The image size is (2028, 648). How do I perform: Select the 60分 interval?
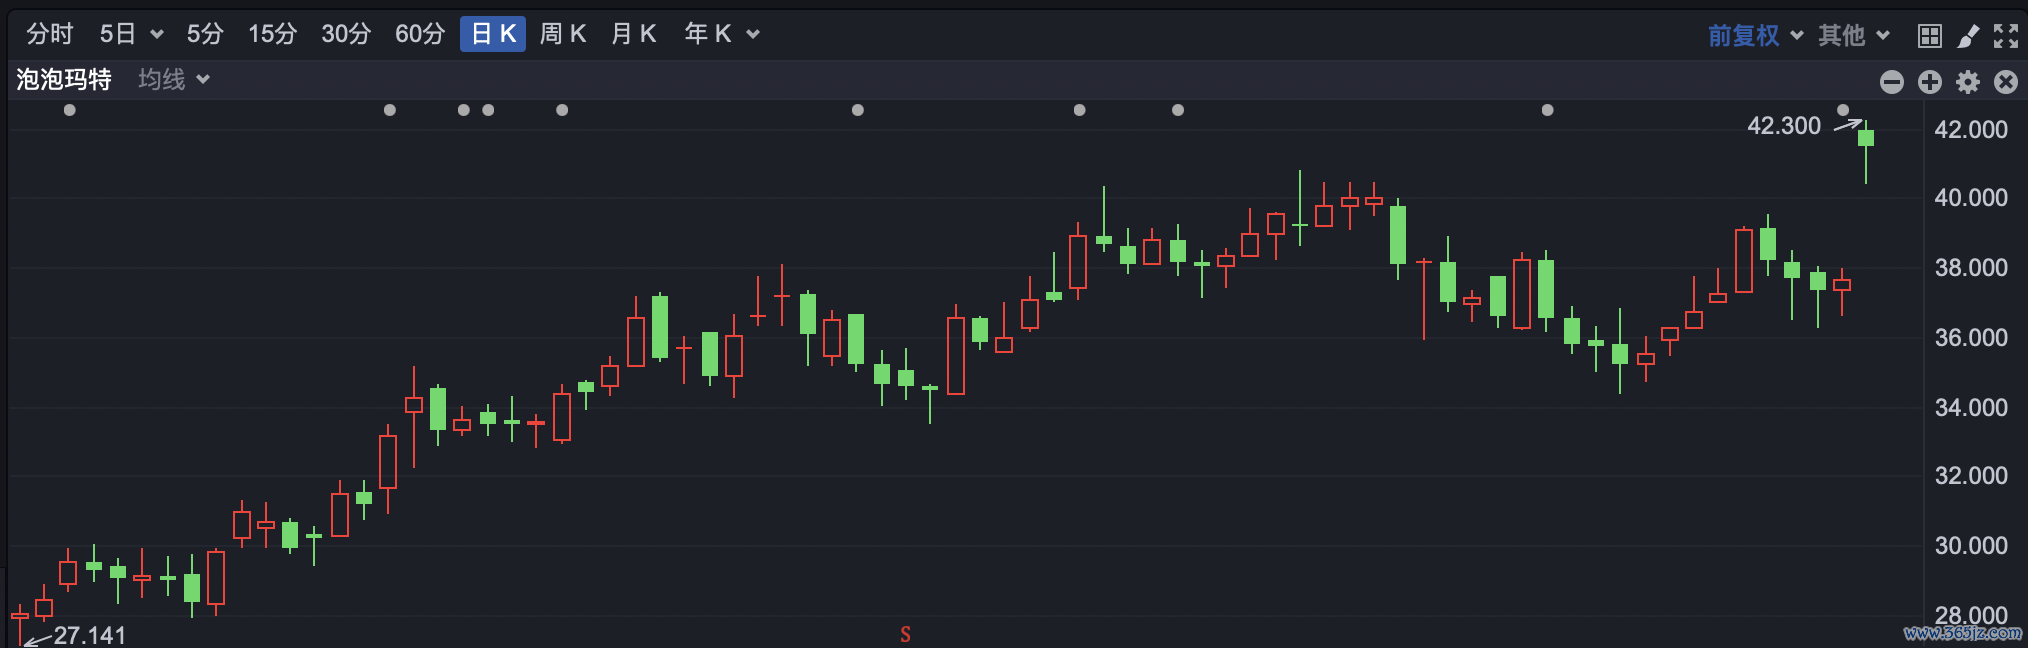(420, 34)
